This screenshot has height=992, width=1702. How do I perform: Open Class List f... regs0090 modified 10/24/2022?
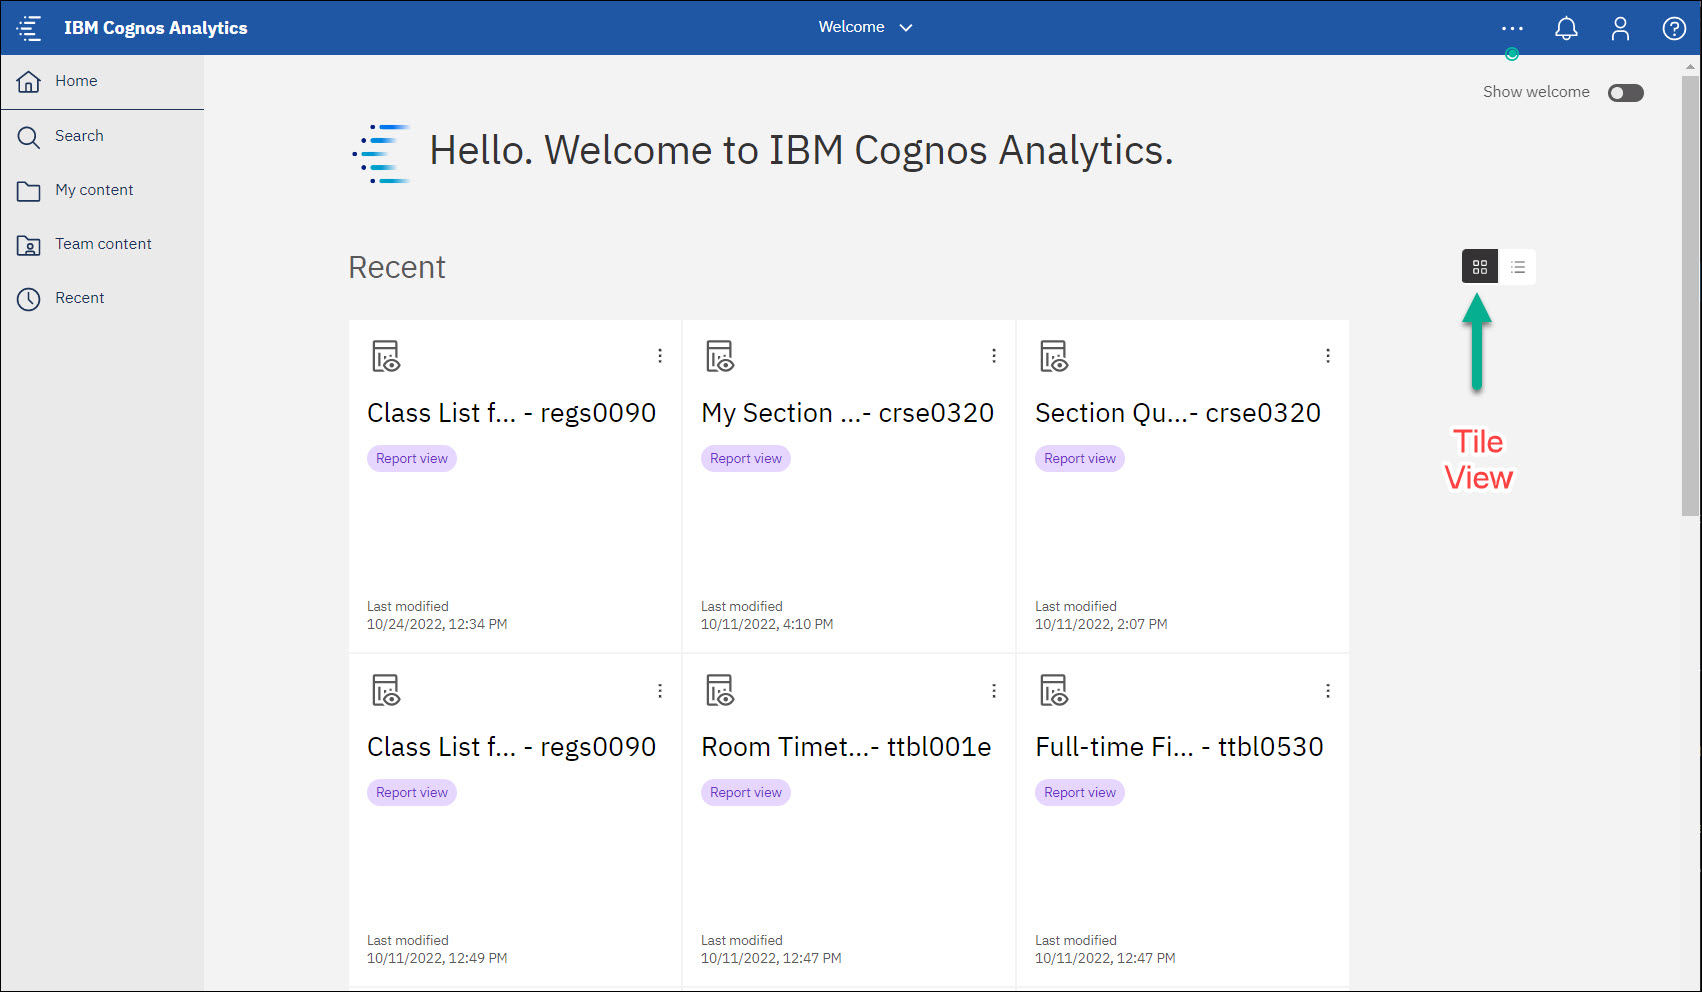click(511, 413)
